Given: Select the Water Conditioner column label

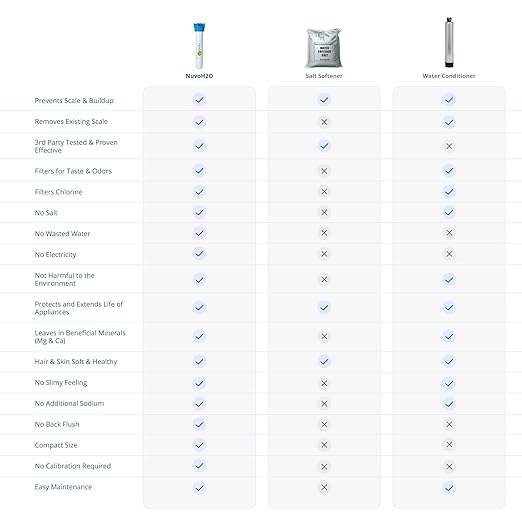Looking at the screenshot, I should [449, 76].
